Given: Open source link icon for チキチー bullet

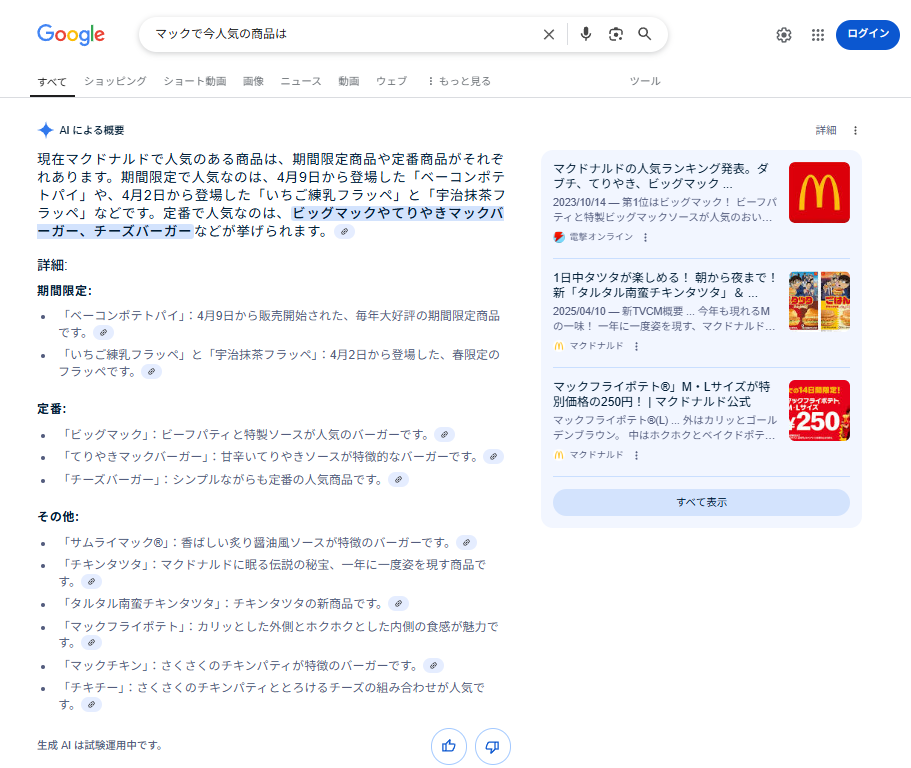Looking at the screenshot, I should pyautogui.click(x=91, y=705).
